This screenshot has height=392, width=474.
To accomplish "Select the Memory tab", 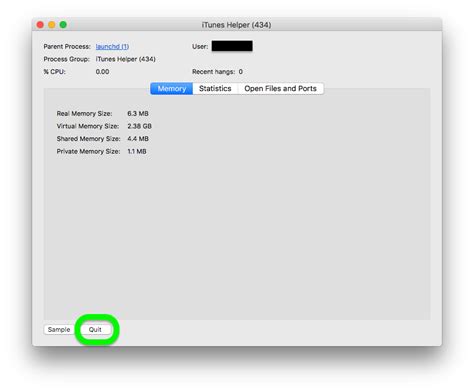I will 172,89.
